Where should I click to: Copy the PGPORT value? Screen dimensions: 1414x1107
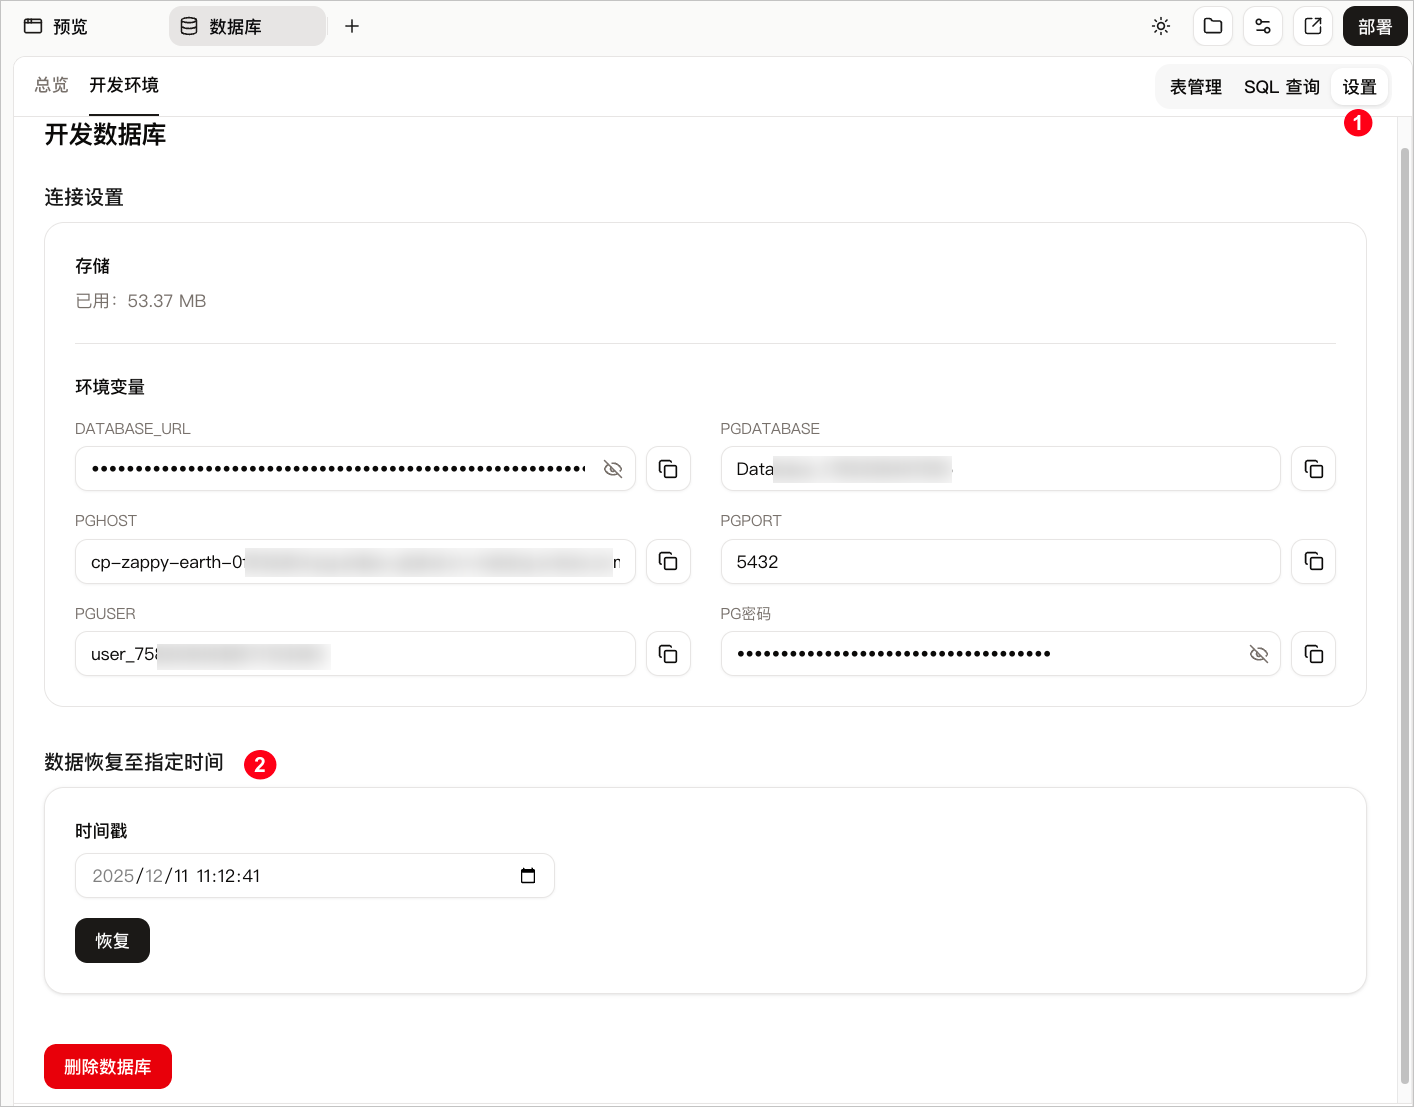(1313, 561)
